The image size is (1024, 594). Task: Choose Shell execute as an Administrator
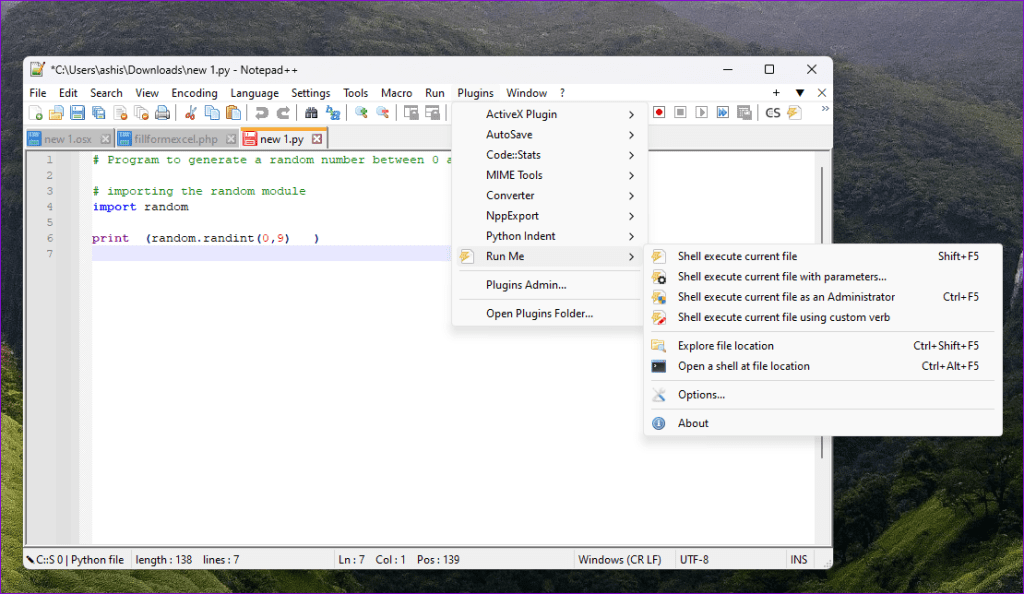(823, 296)
